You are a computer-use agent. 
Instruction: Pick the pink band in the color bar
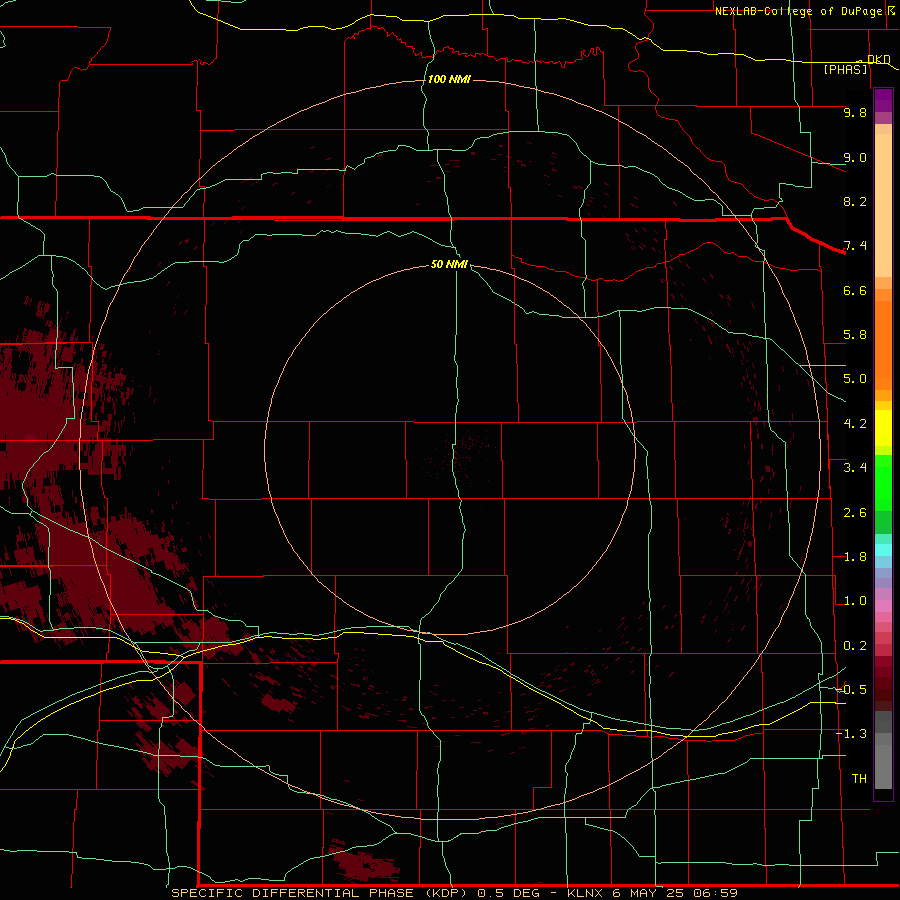tap(883, 606)
